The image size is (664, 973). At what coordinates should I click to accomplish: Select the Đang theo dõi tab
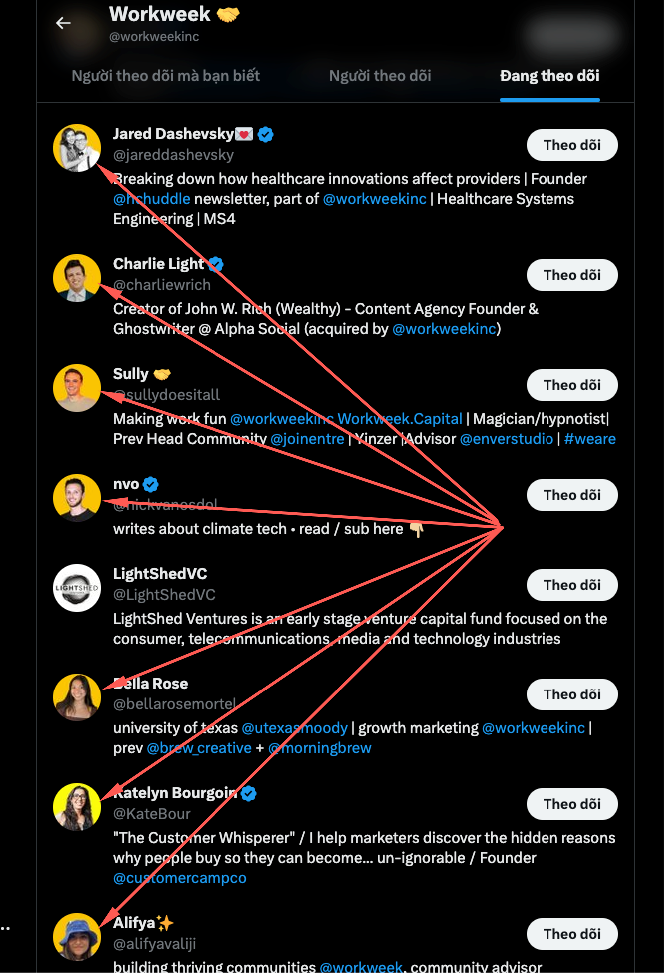(x=550, y=76)
